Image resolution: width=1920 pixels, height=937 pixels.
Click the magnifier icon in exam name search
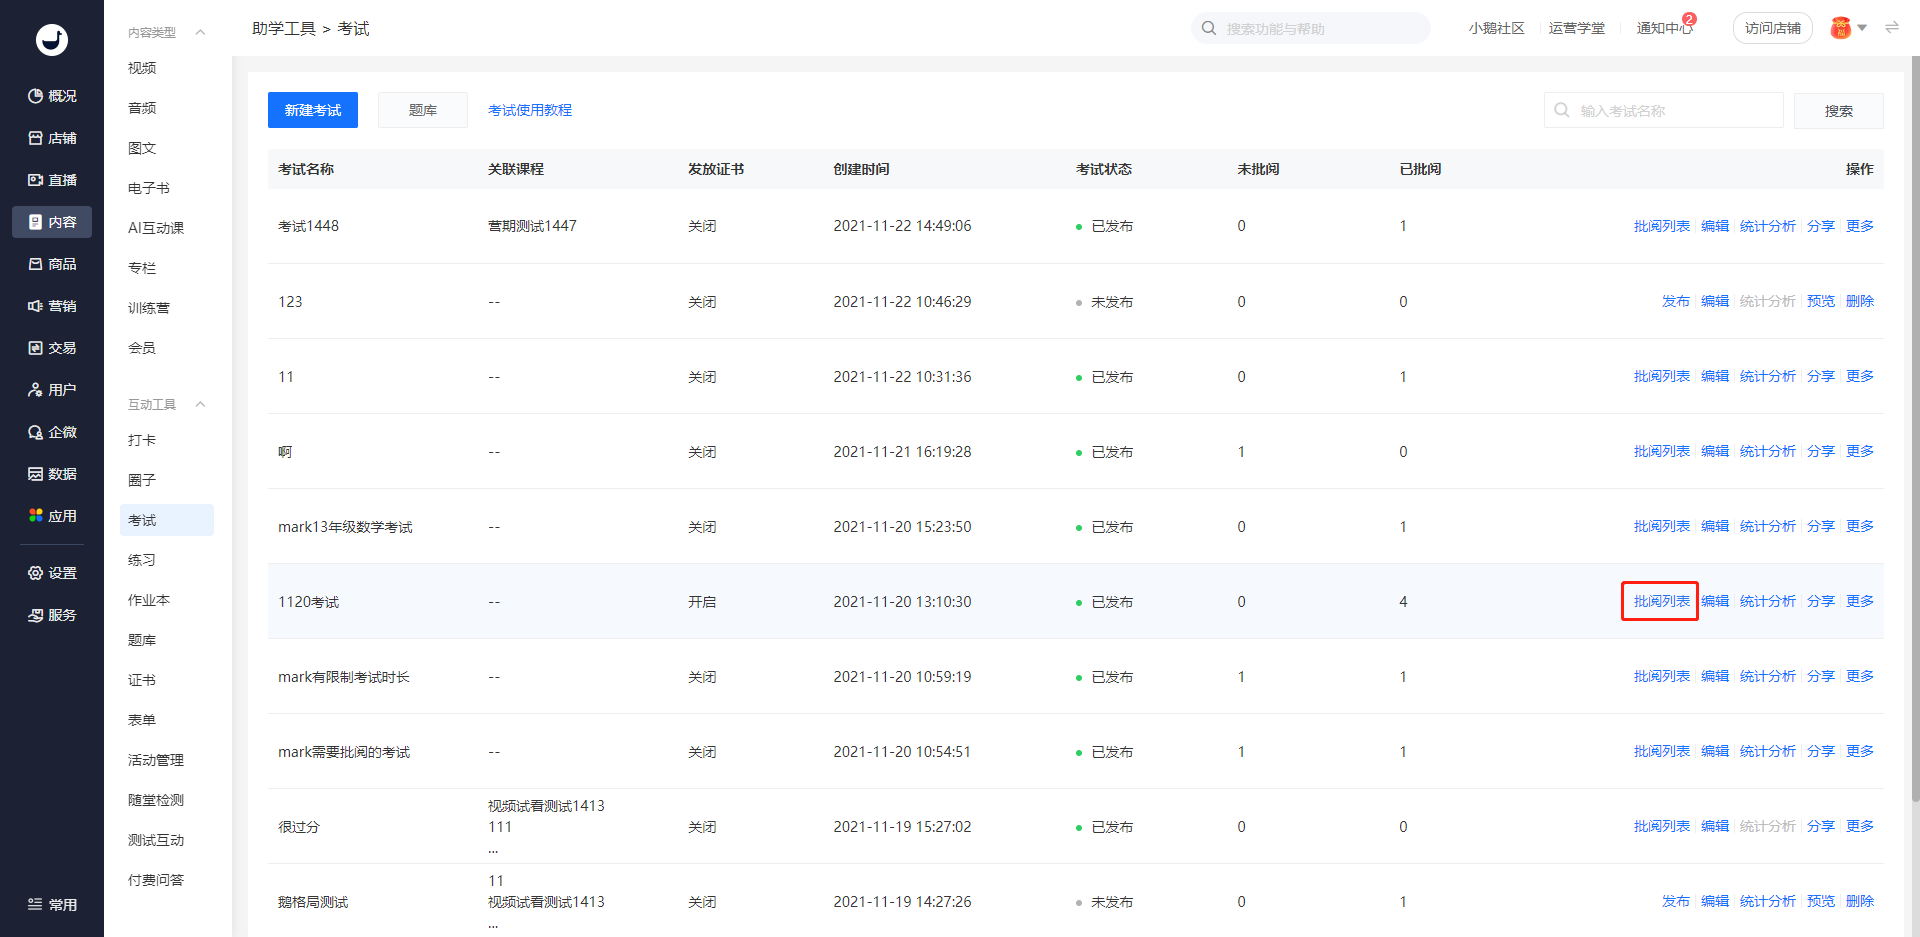click(x=1562, y=110)
